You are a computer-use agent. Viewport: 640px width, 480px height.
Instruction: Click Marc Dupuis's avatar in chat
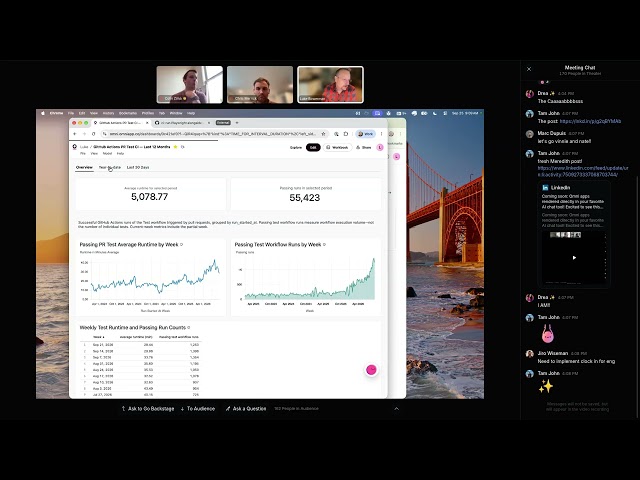pyautogui.click(x=530, y=134)
